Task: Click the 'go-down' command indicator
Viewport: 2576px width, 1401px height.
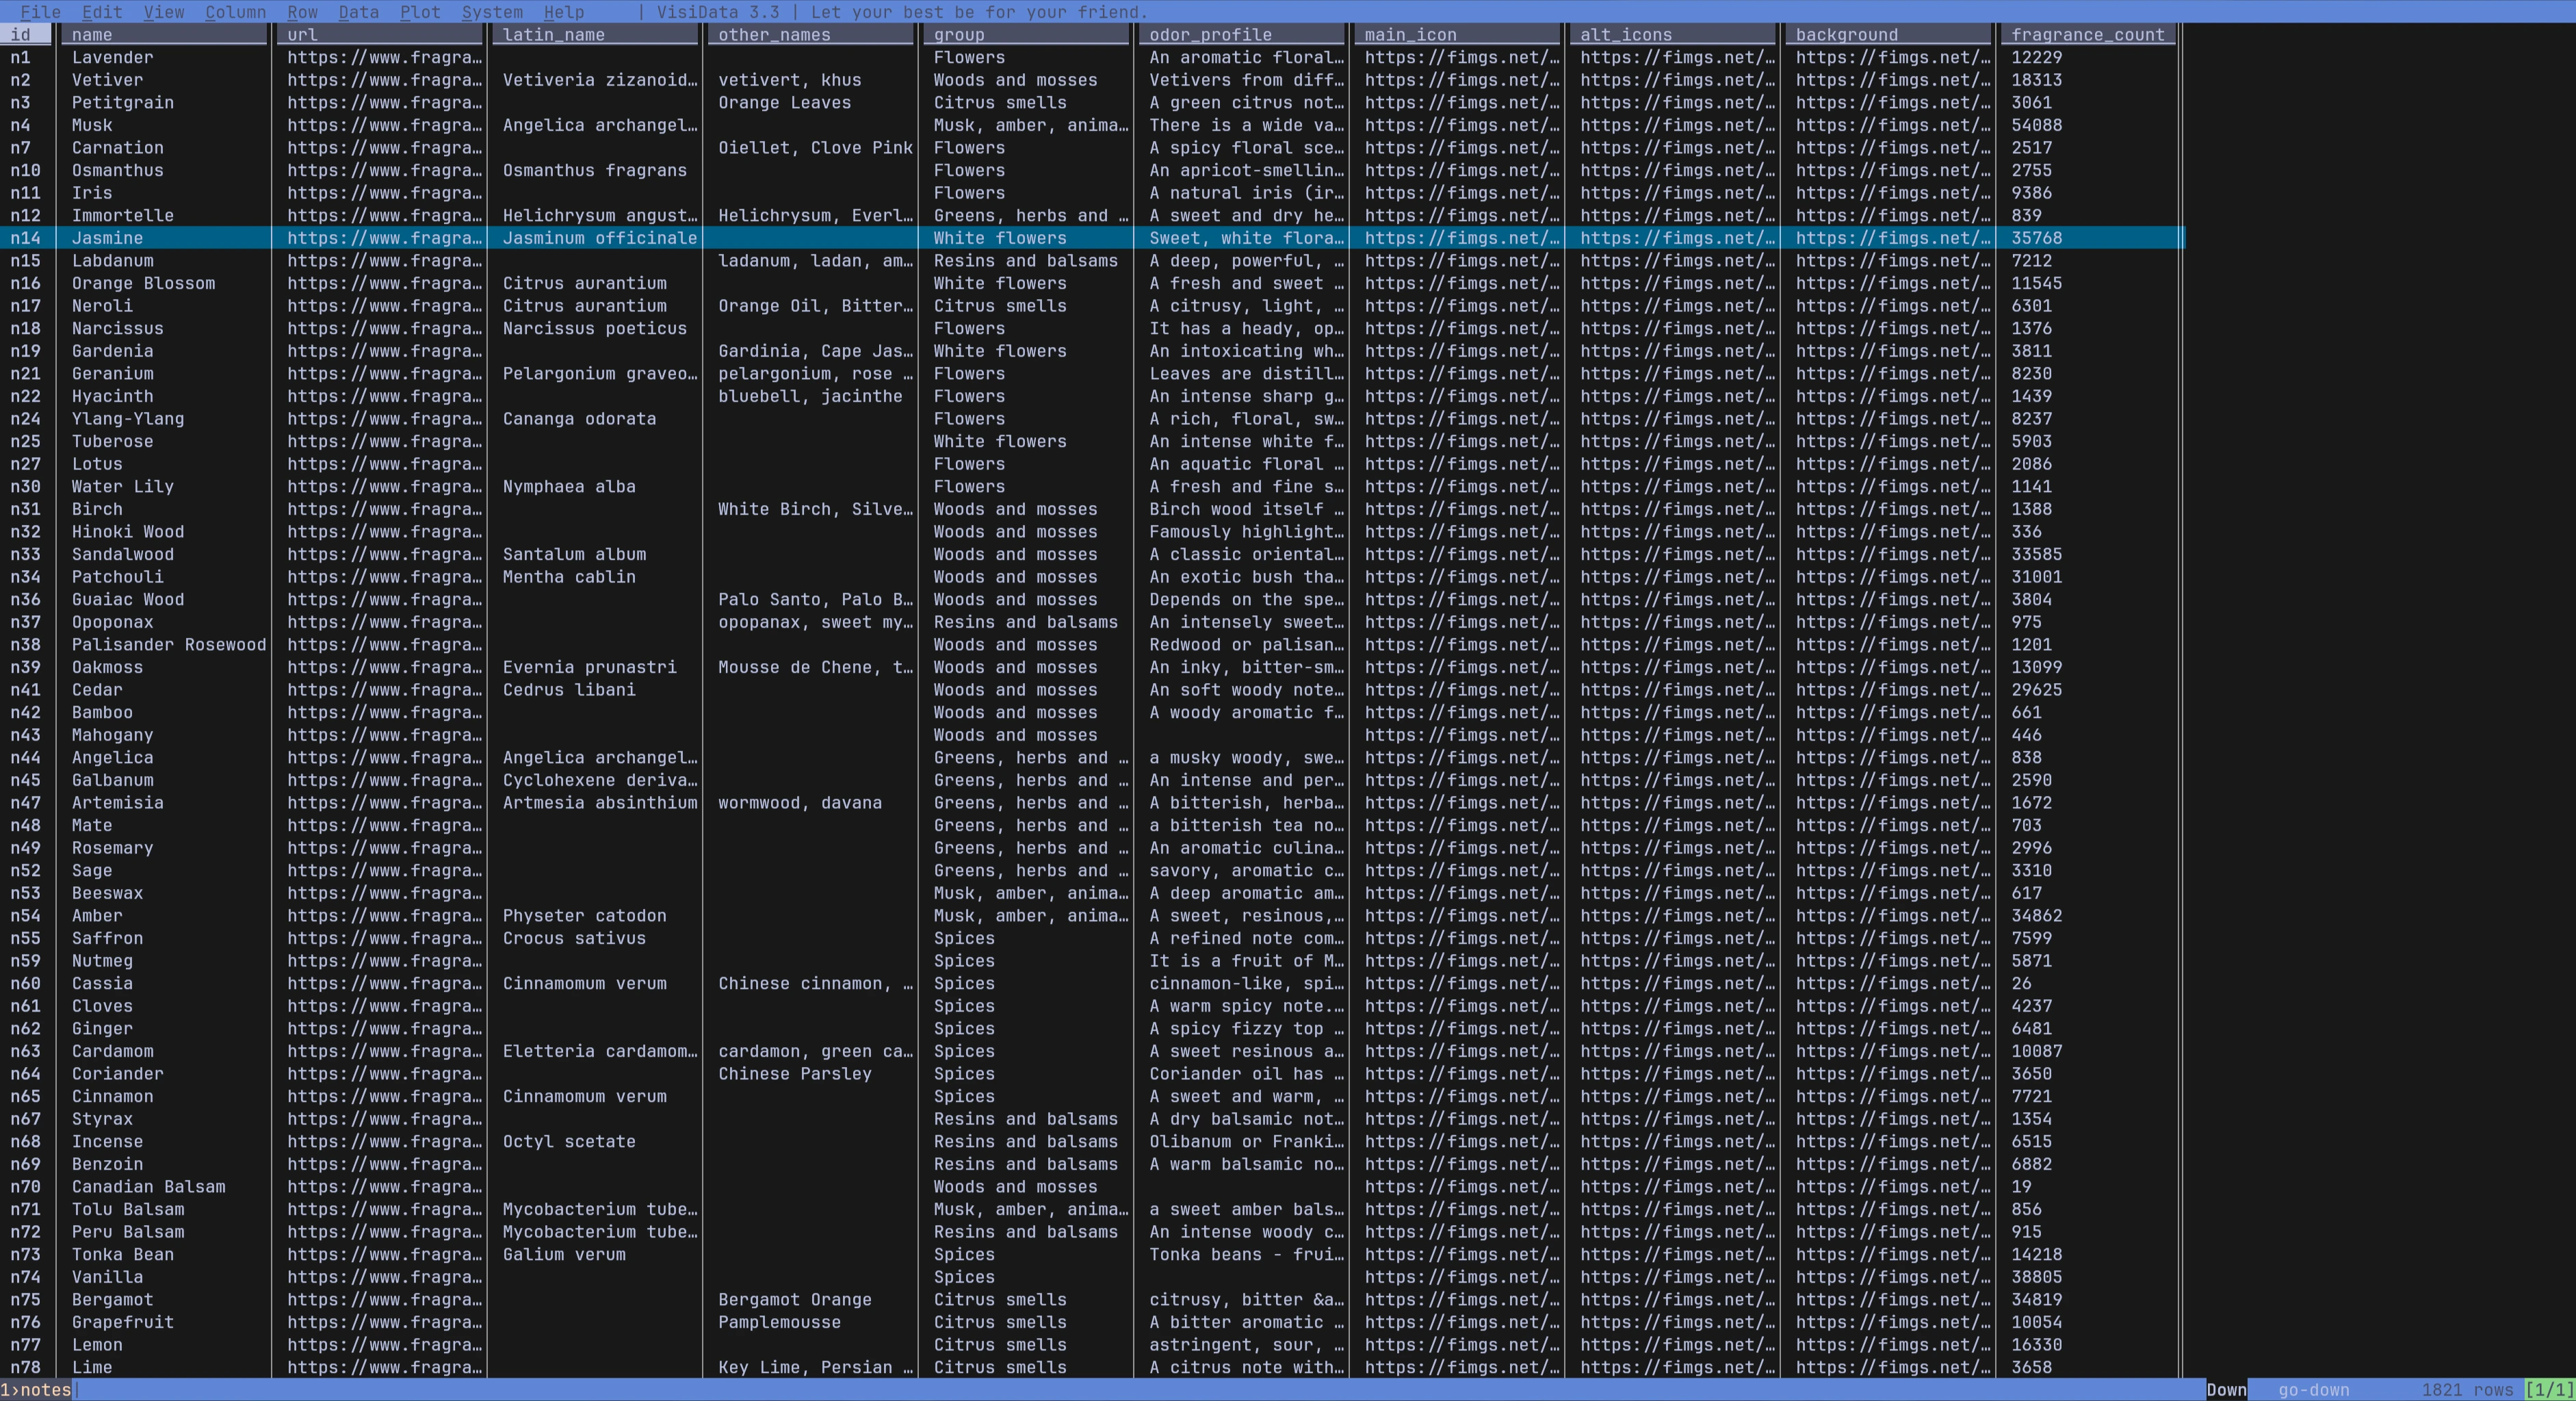Action: (2313, 1389)
